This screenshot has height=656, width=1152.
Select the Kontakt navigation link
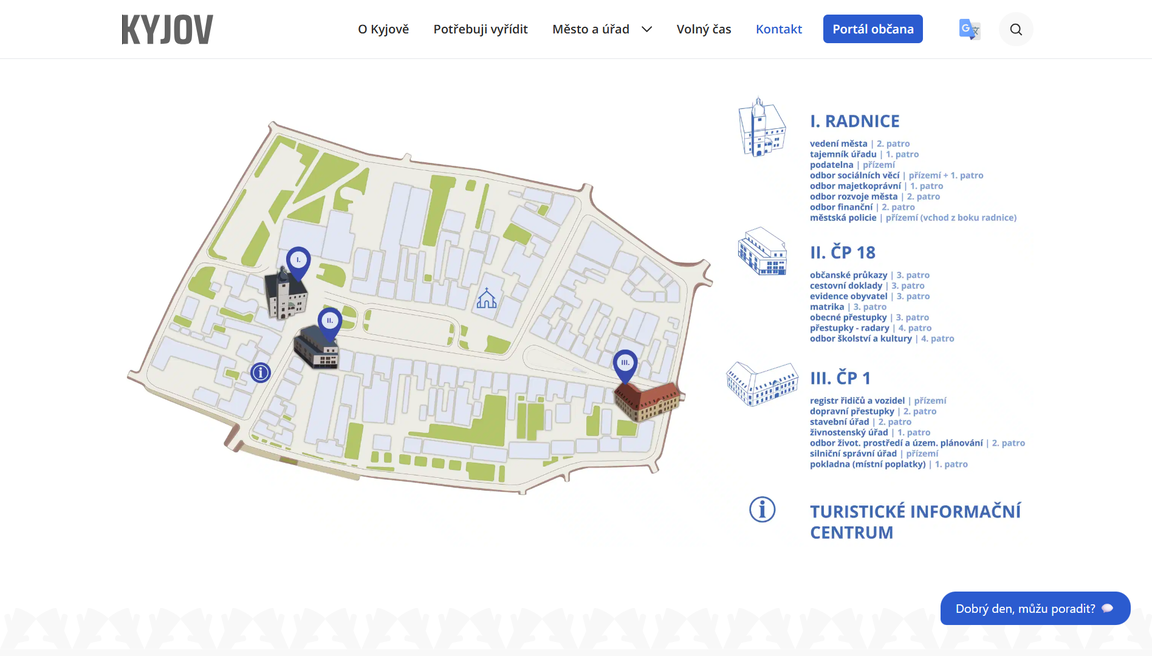[778, 29]
